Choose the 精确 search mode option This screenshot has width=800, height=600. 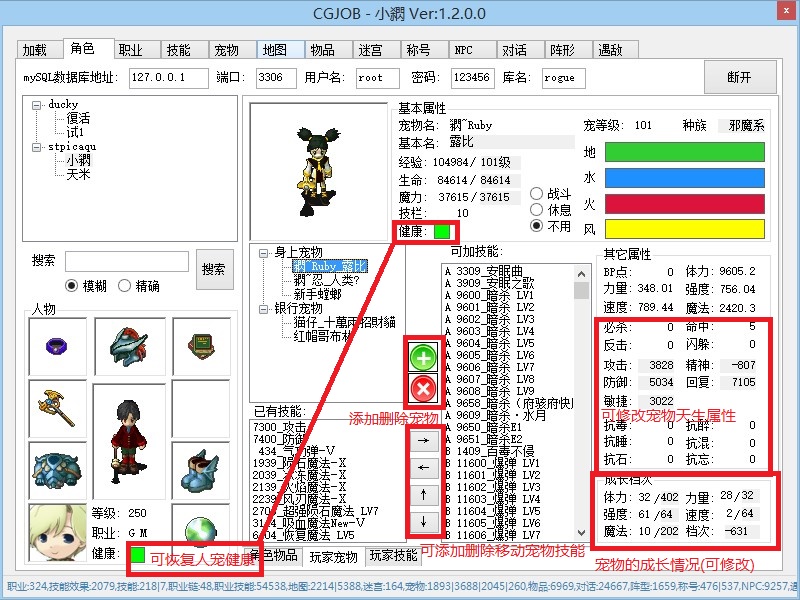[125, 286]
